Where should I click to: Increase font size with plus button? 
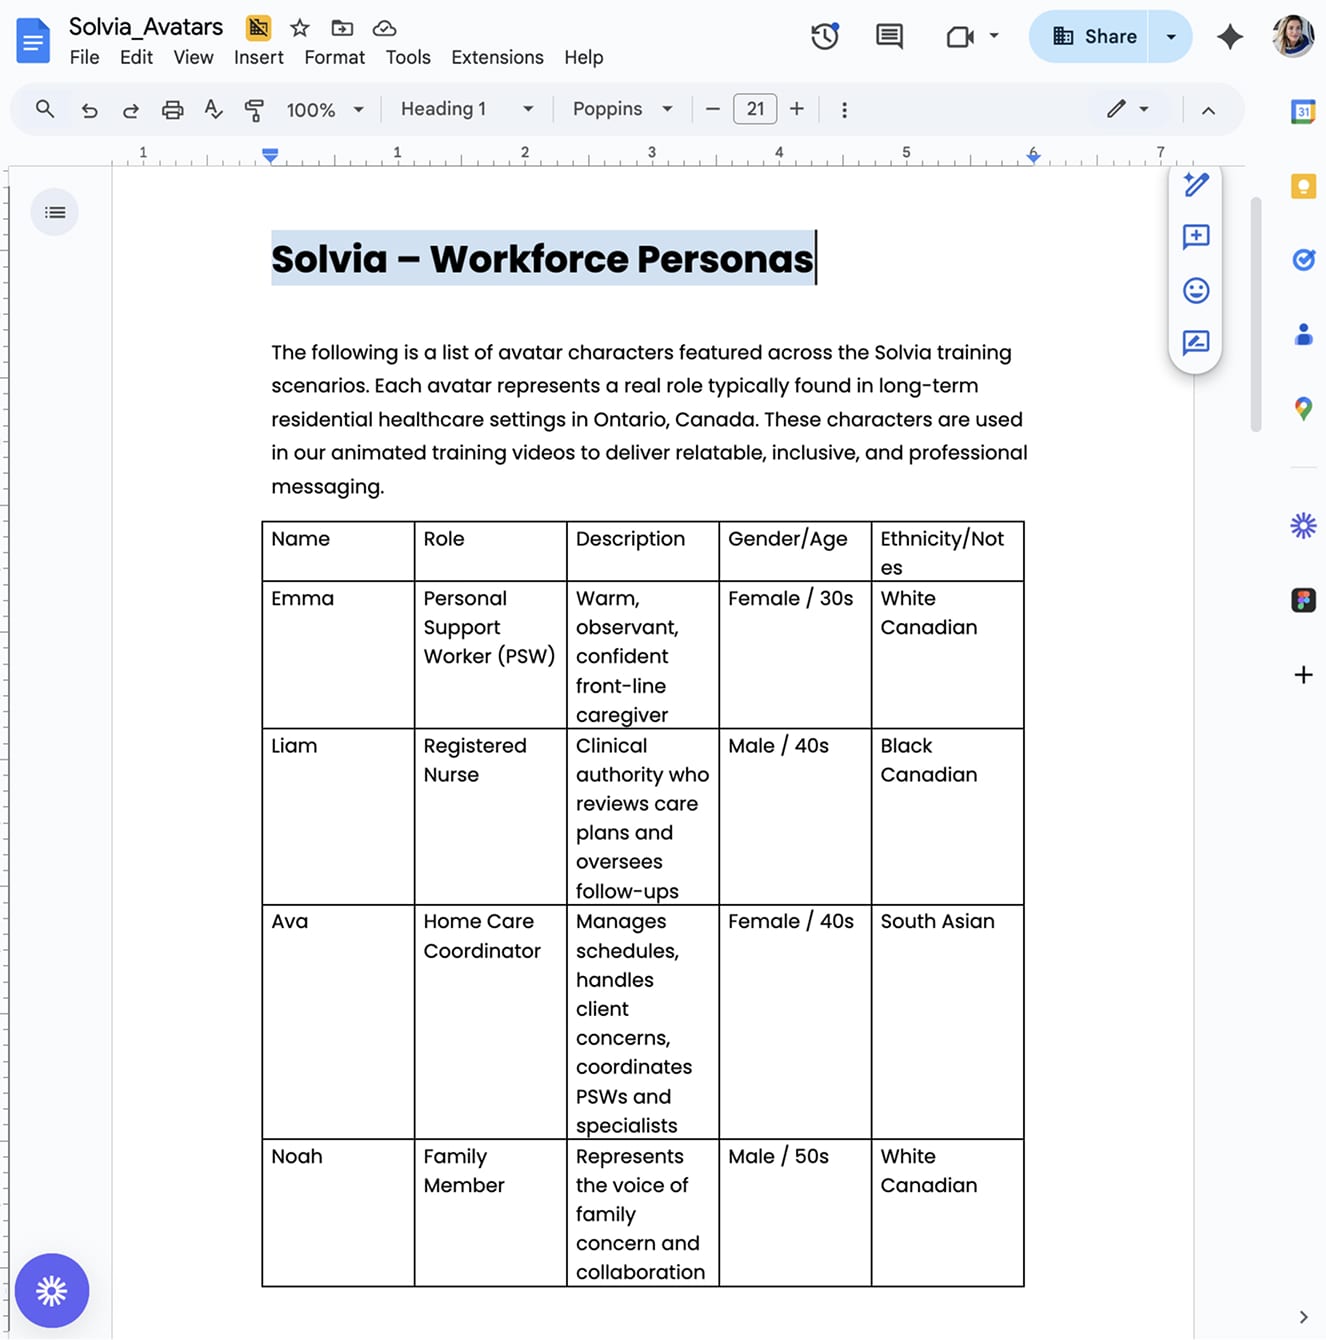[797, 109]
